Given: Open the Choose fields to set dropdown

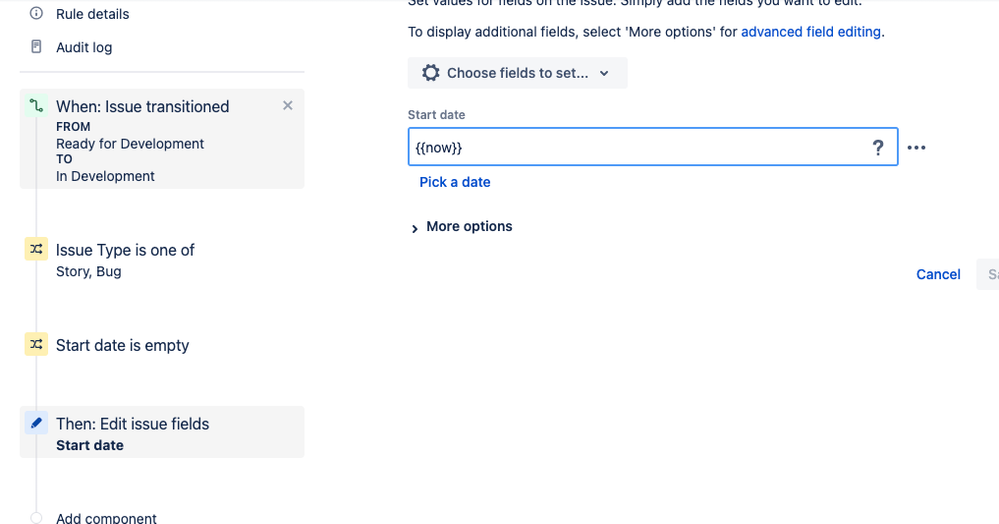Looking at the screenshot, I should click(517, 73).
